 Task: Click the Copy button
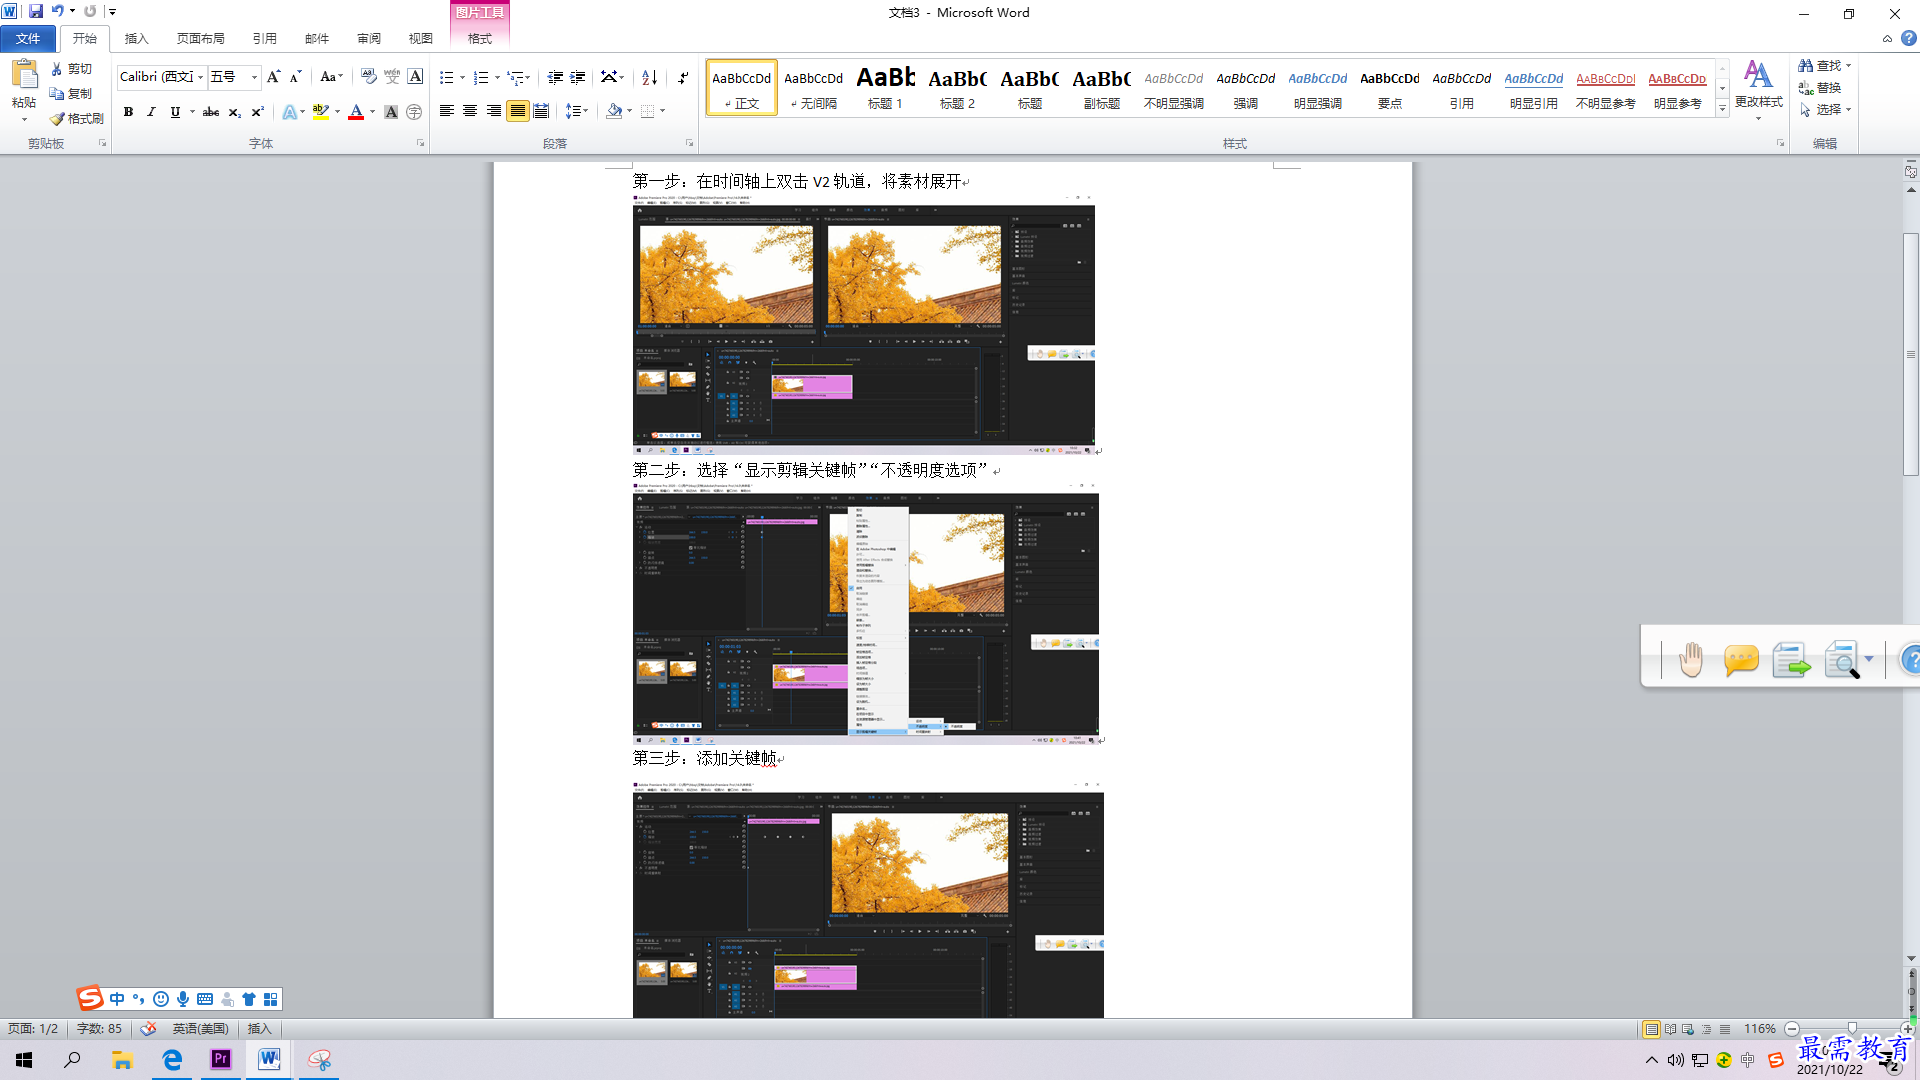tap(71, 94)
